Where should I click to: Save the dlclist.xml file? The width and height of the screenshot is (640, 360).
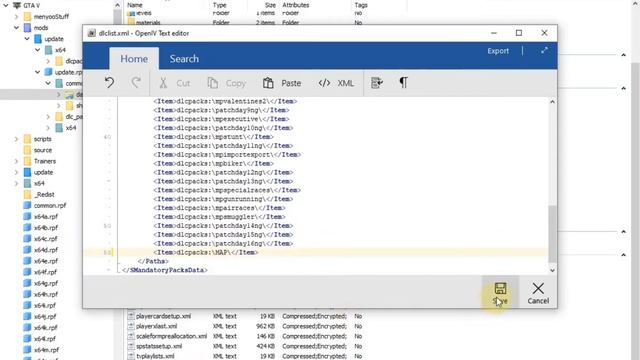point(500,293)
